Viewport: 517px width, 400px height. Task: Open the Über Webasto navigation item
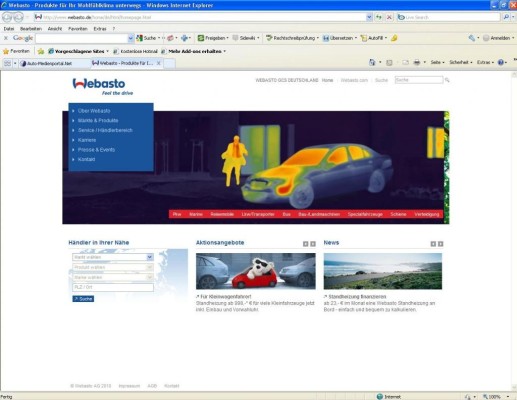pyautogui.click(x=94, y=111)
